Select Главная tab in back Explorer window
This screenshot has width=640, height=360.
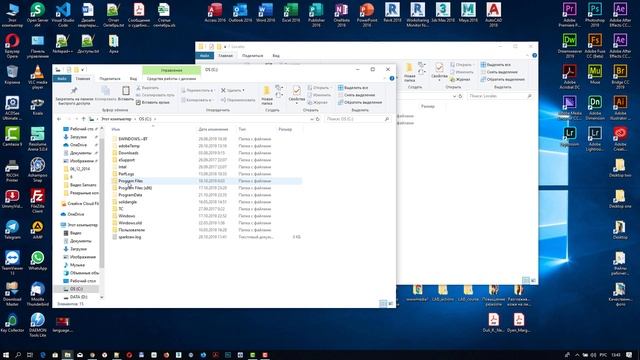tap(225, 56)
